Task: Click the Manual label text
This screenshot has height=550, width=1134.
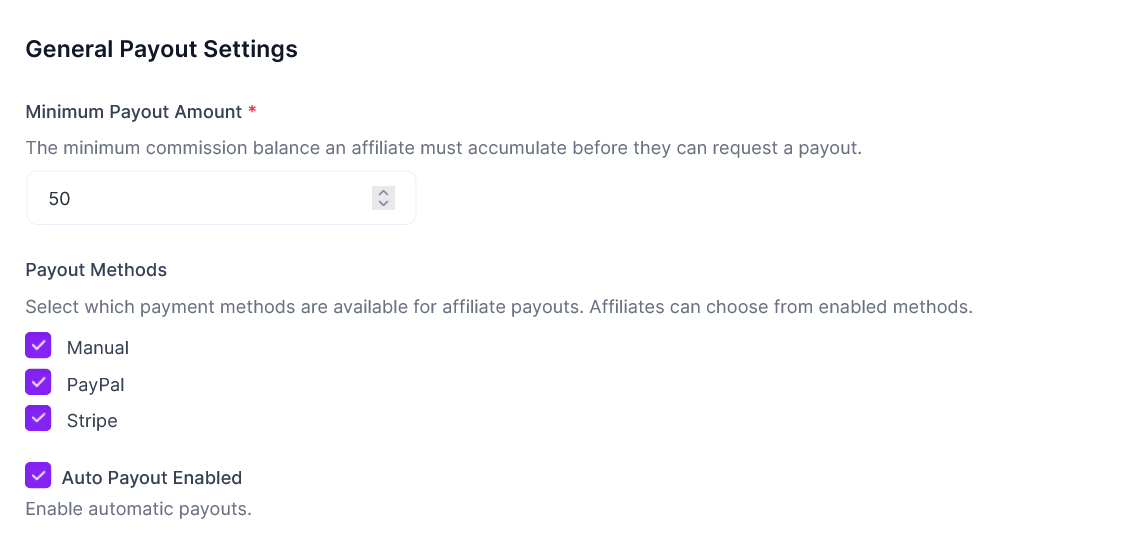Action: point(97,348)
